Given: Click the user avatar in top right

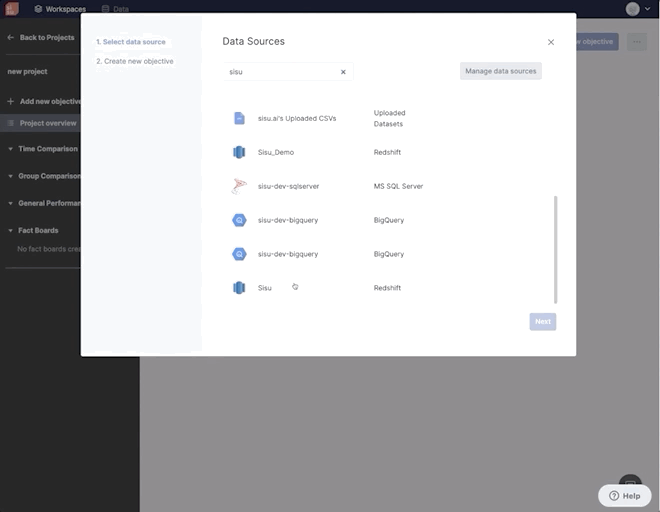Looking at the screenshot, I should (x=632, y=8).
